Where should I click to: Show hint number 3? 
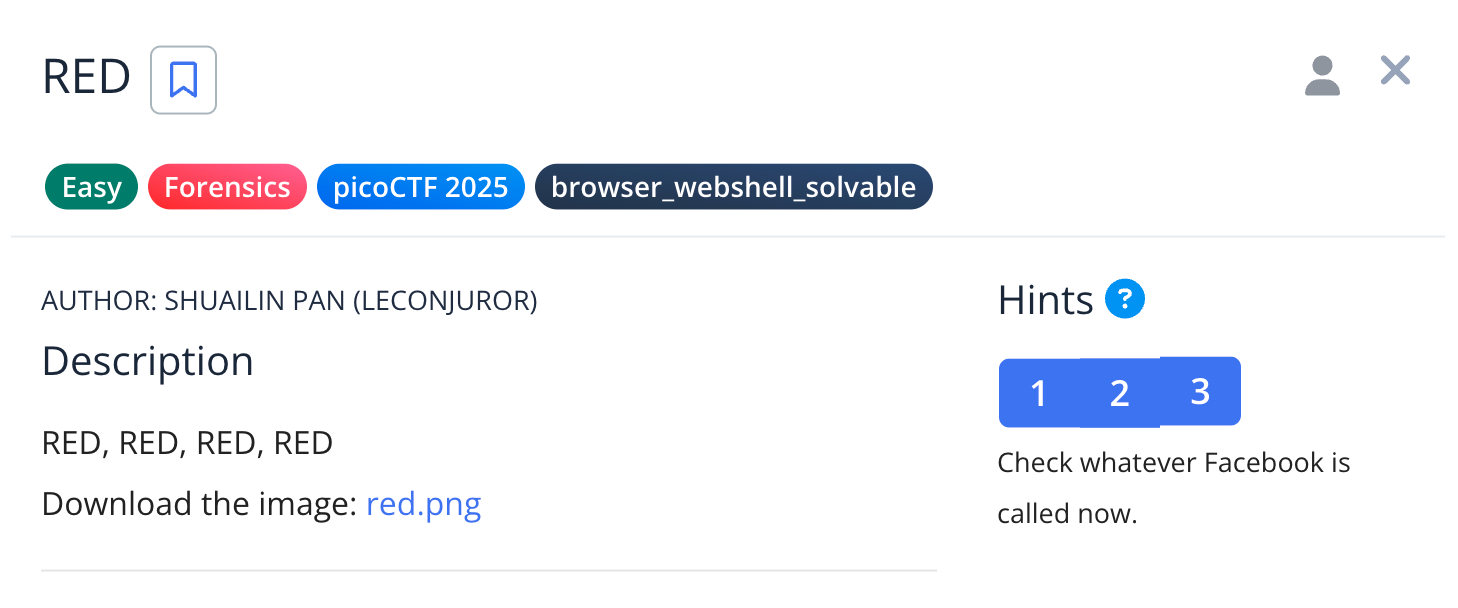coord(1201,391)
